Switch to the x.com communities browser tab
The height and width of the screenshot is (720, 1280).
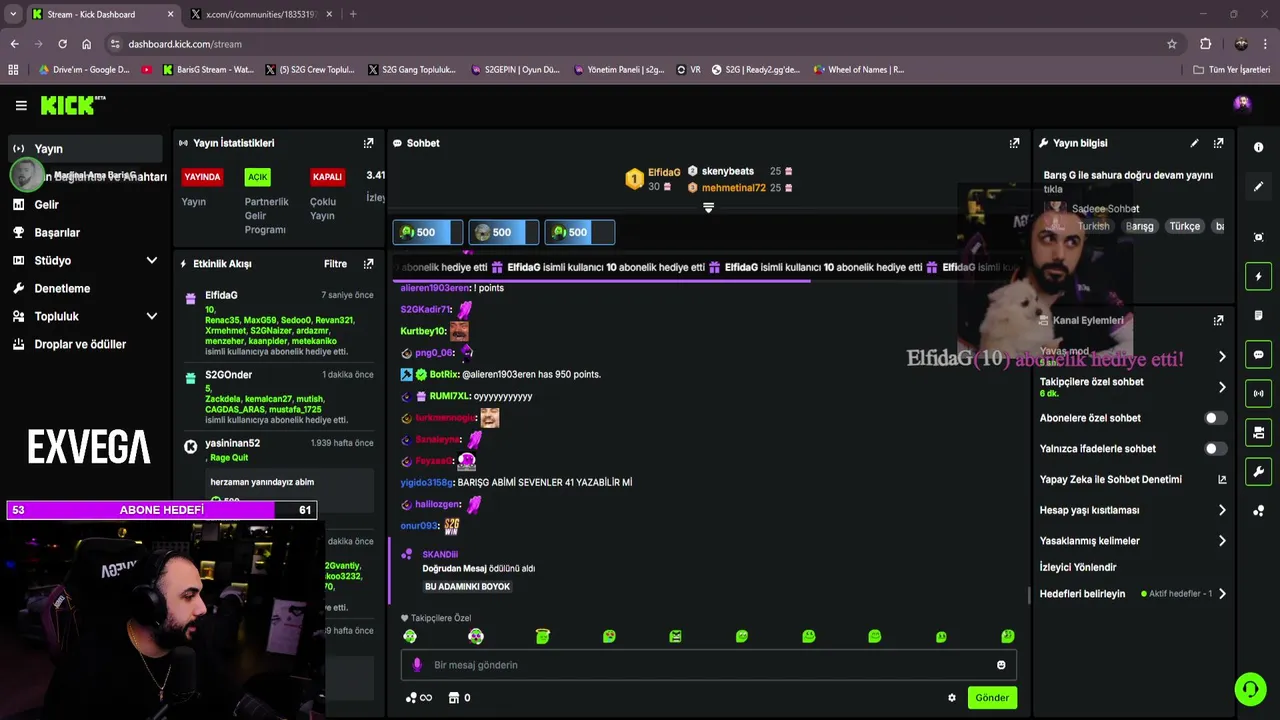coord(262,14)
